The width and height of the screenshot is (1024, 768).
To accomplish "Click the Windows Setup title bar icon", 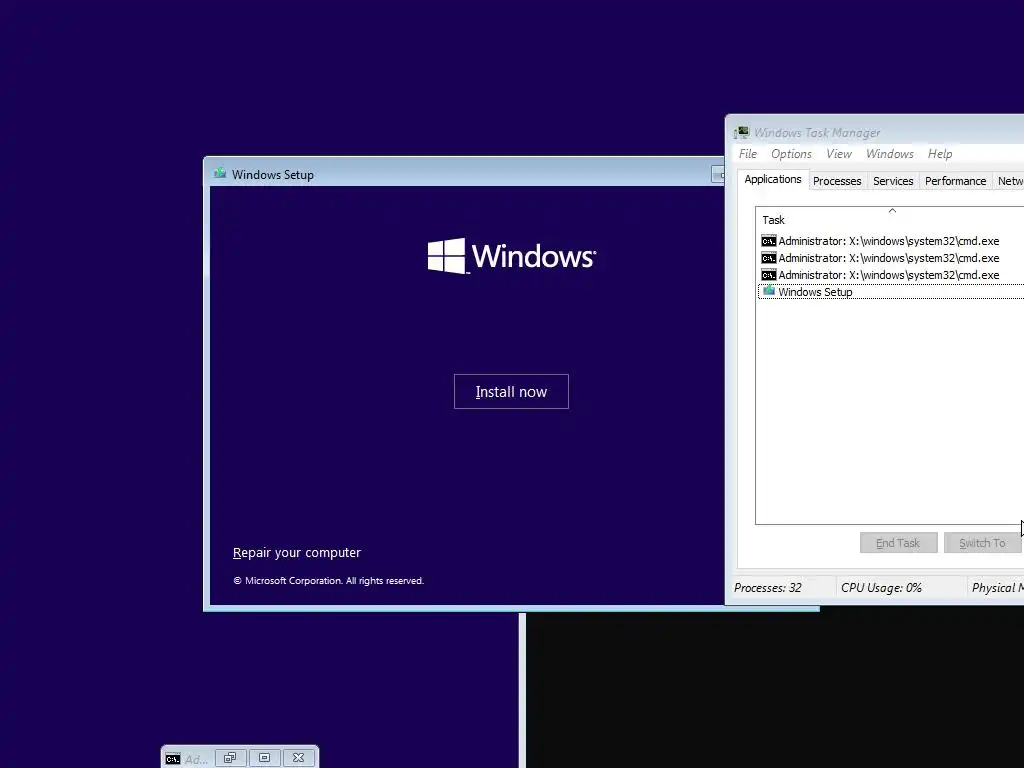I will tap(220, 174).
